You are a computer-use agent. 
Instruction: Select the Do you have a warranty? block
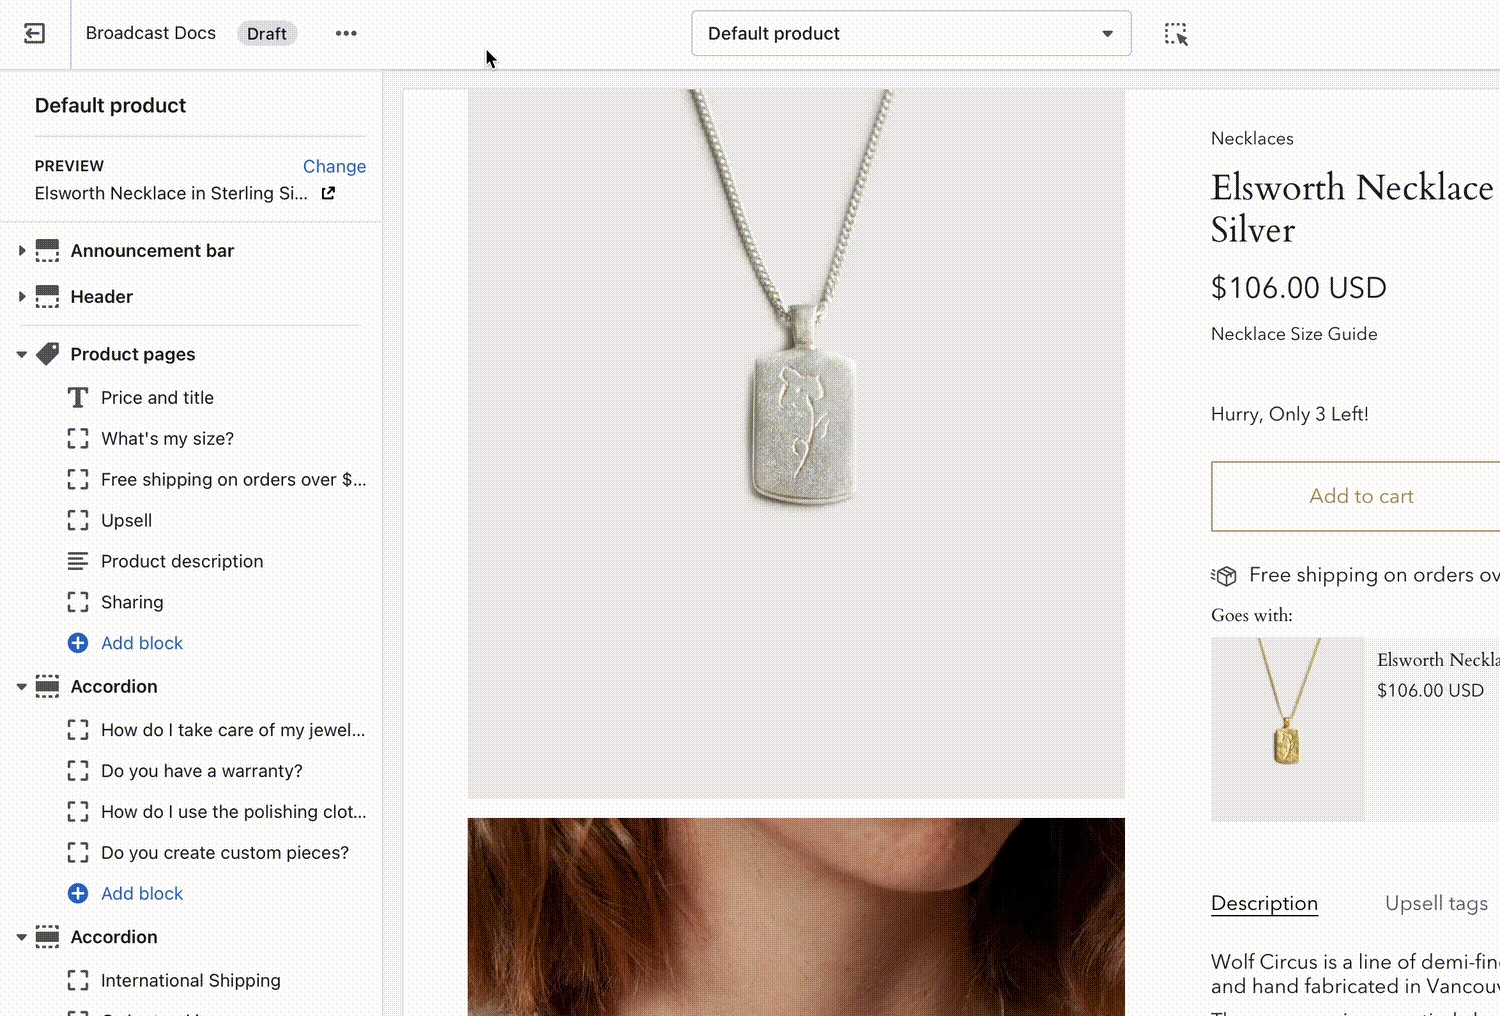pos(201,771)
